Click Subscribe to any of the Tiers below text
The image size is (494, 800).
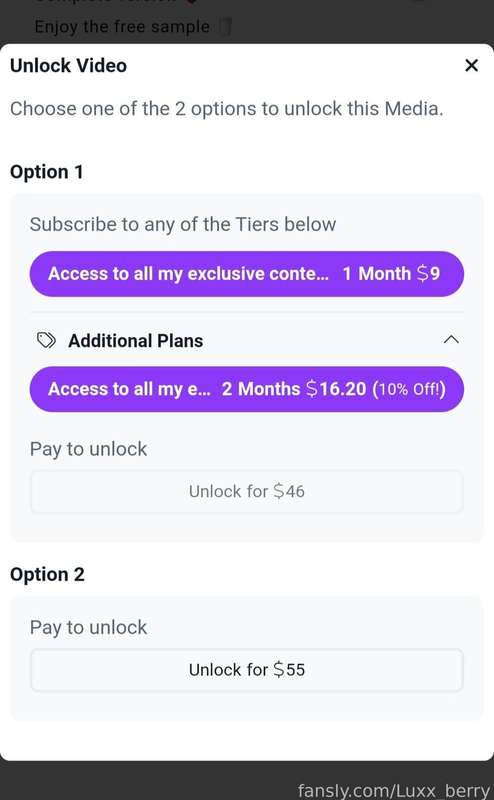(x=183, y=224)
